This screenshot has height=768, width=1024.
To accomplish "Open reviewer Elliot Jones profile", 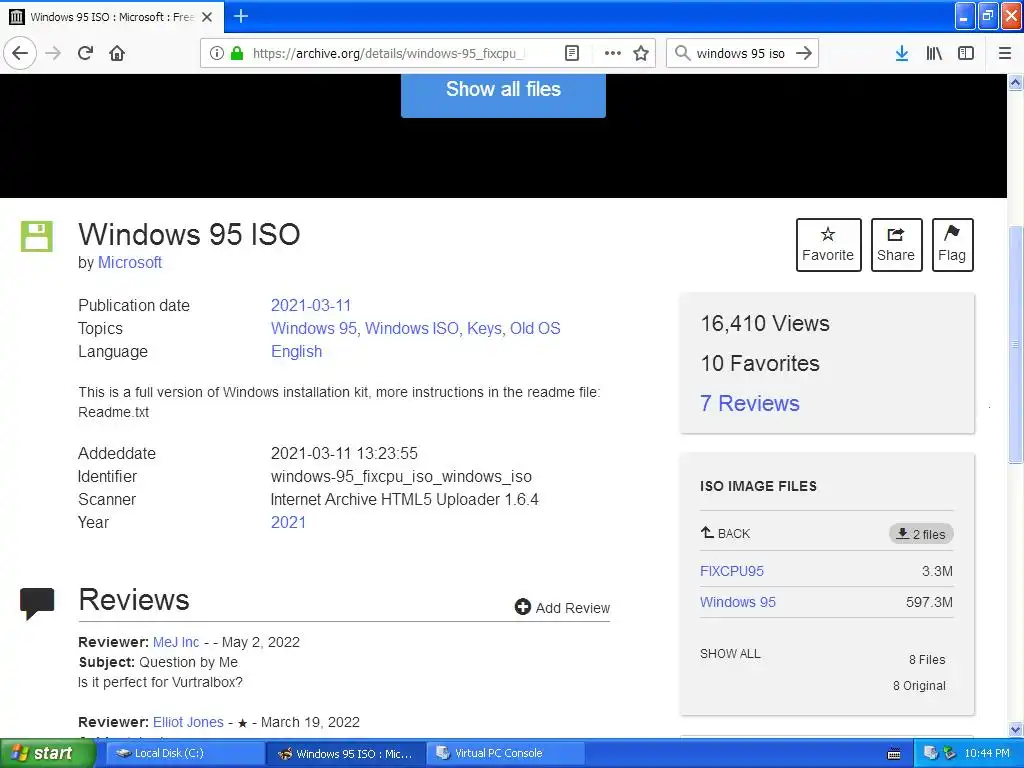I will 188,722.
